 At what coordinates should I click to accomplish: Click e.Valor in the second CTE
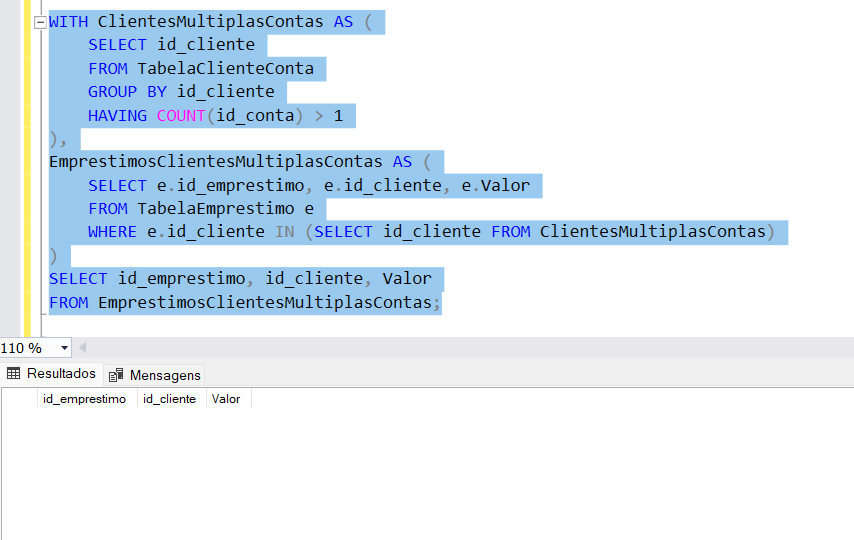tap(496, 185)
